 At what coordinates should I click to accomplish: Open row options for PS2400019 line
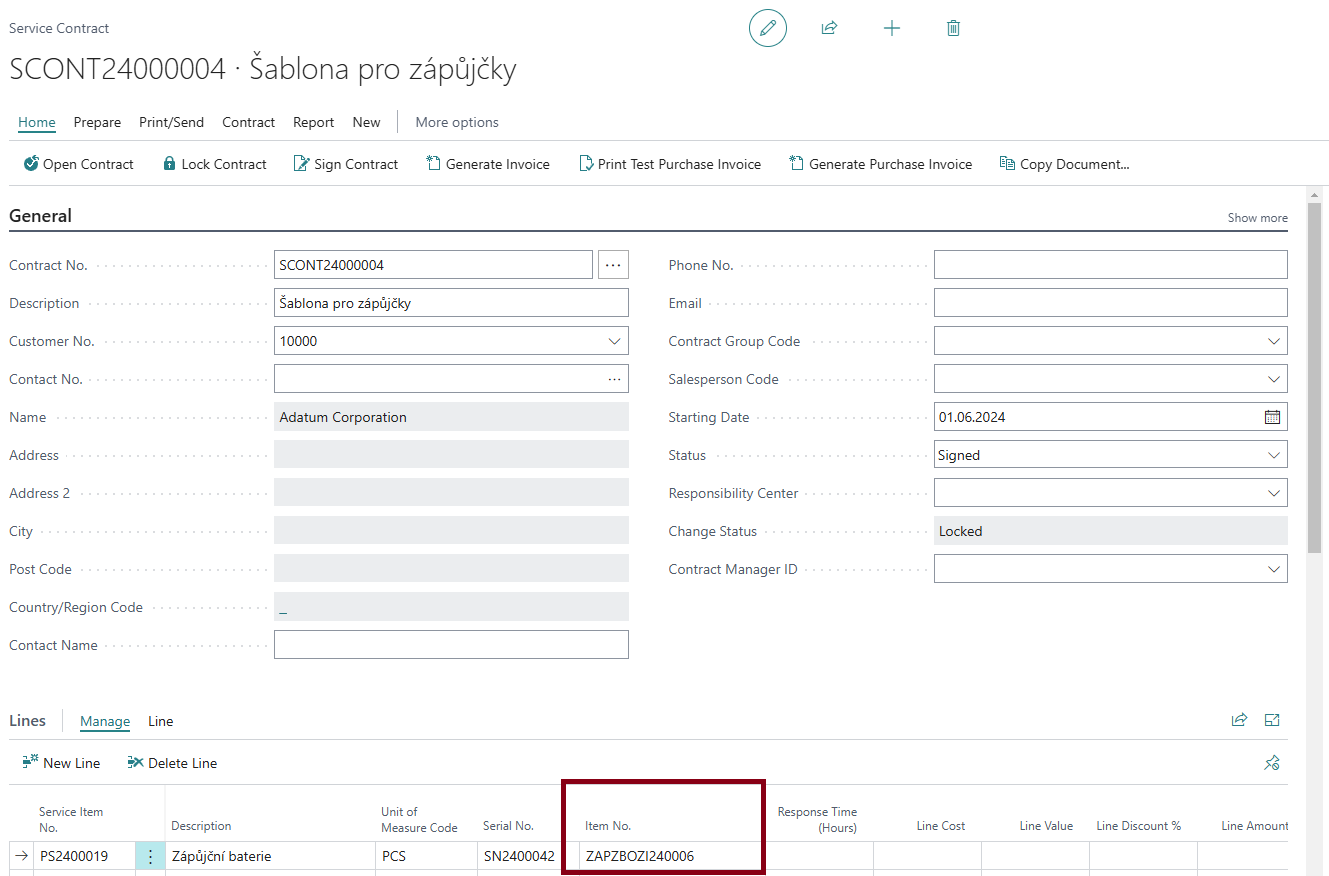pos(150,856)
